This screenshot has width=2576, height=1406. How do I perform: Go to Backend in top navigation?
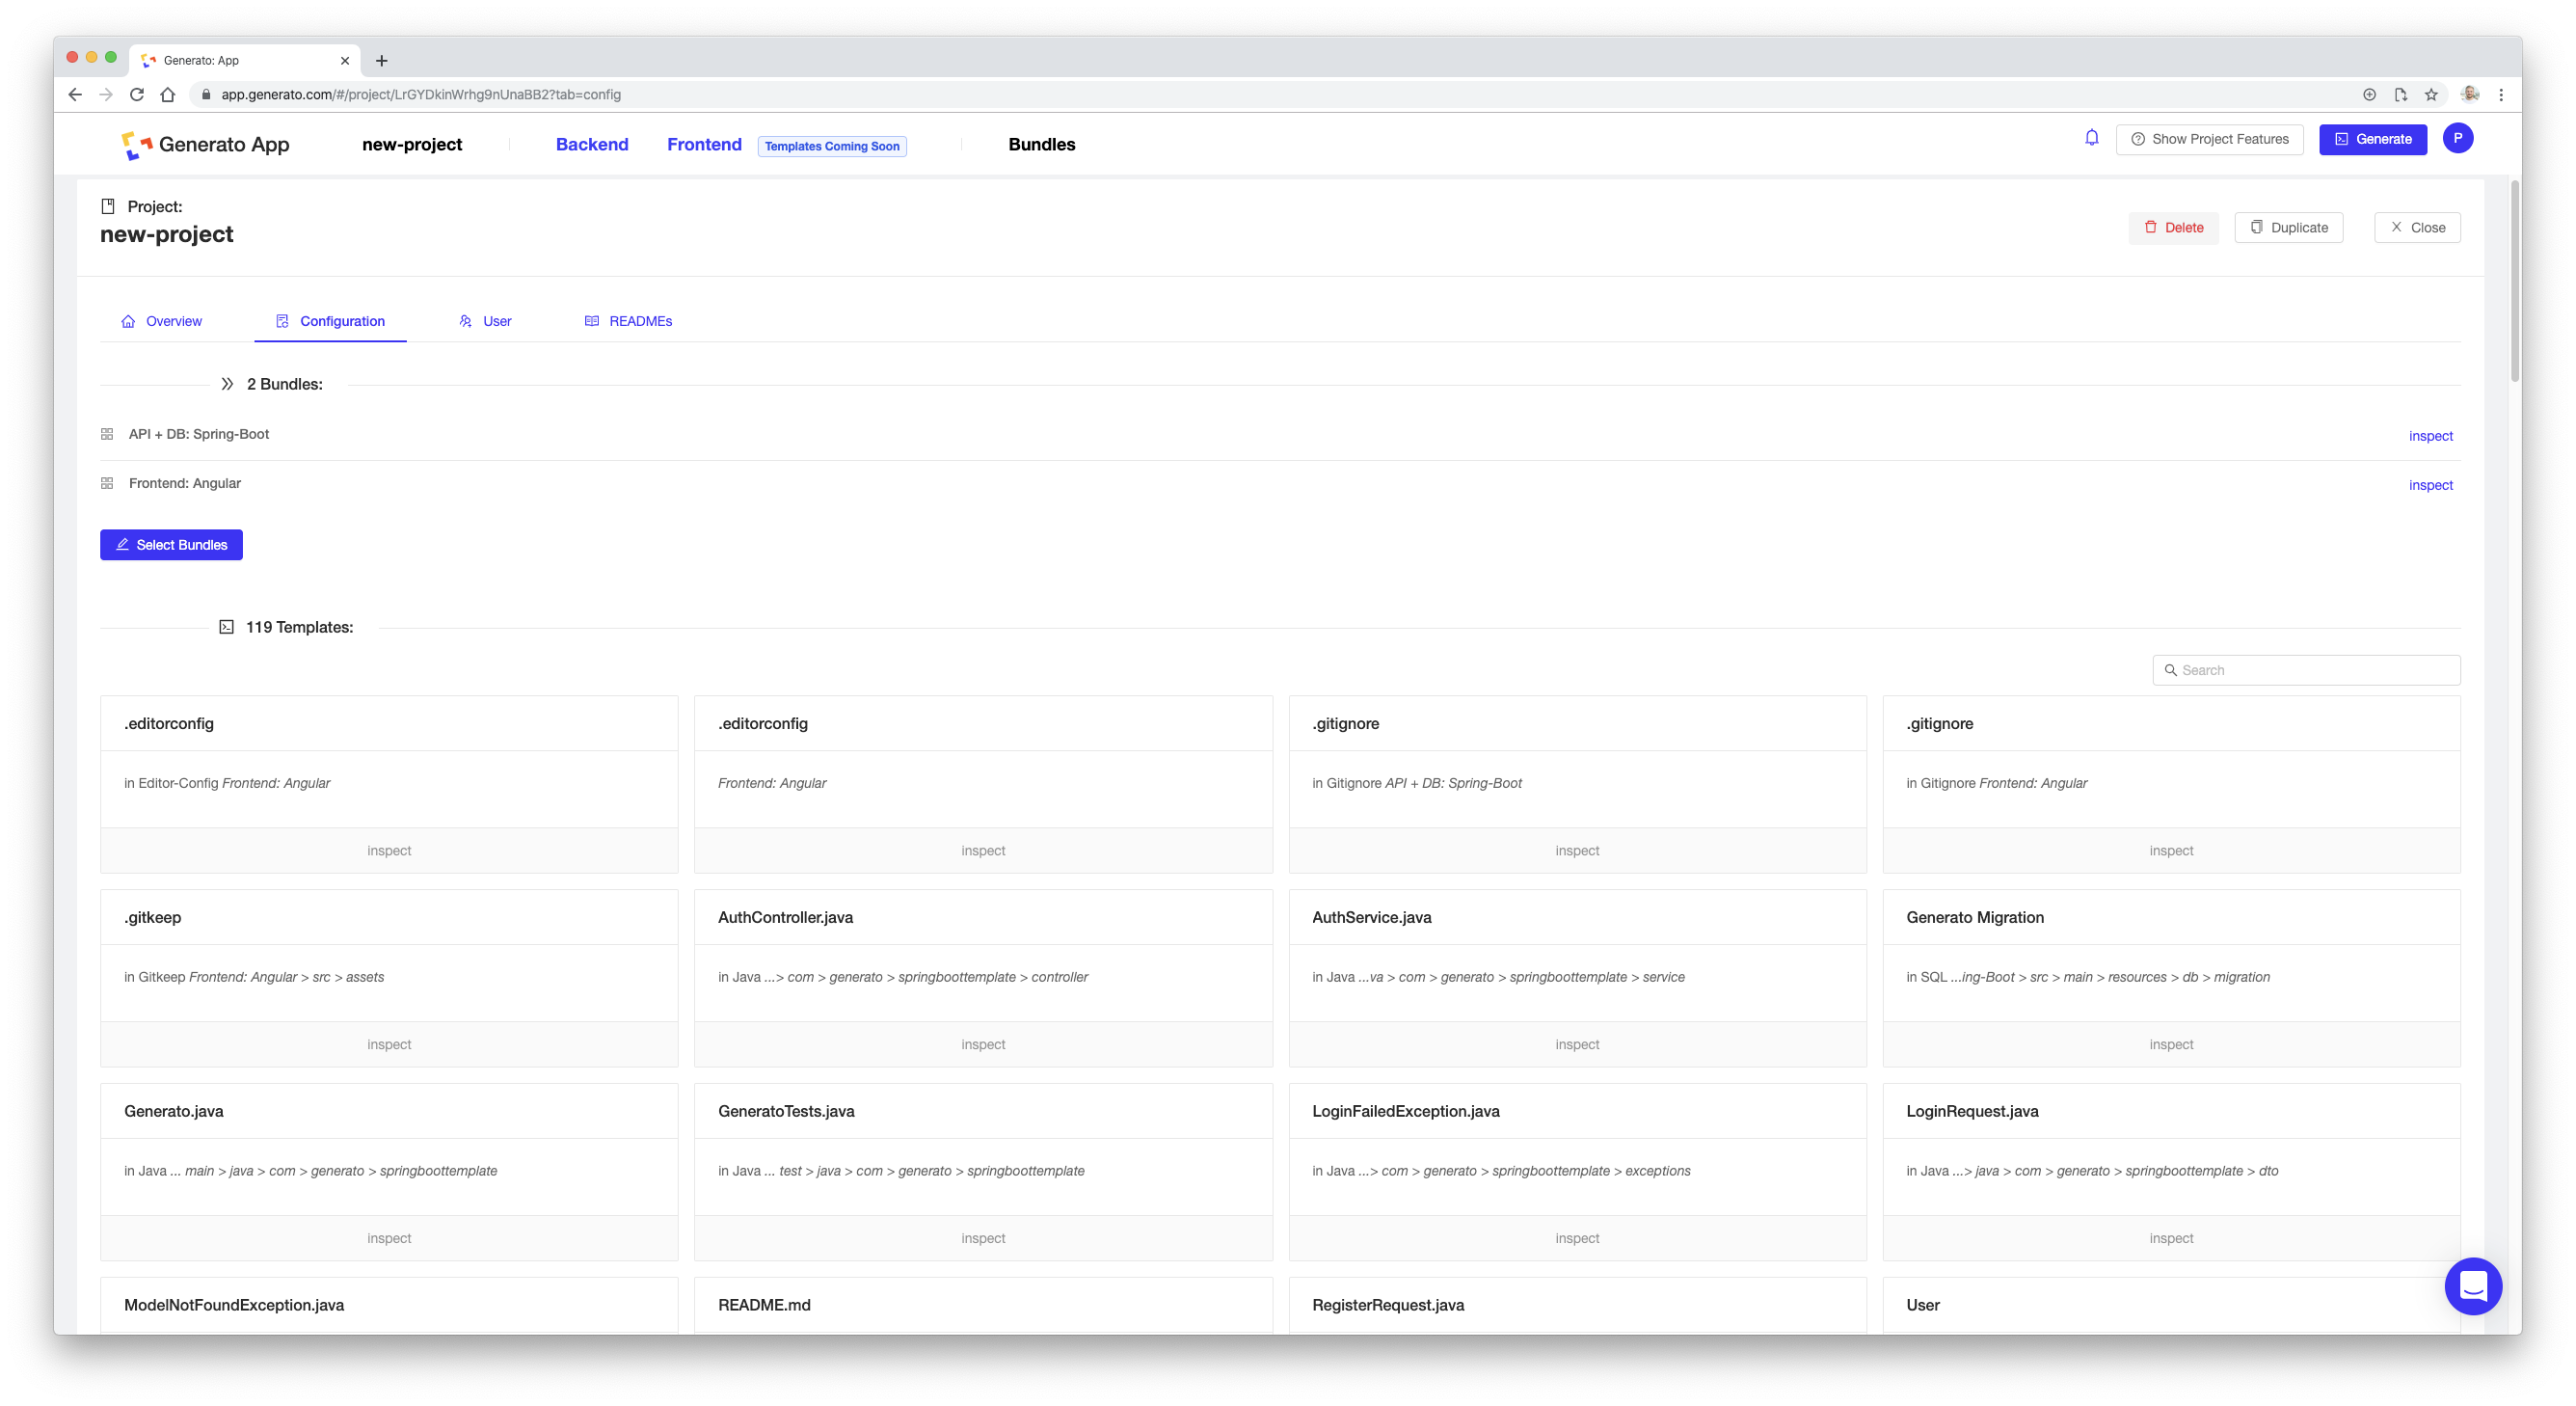tap(592, 144)
